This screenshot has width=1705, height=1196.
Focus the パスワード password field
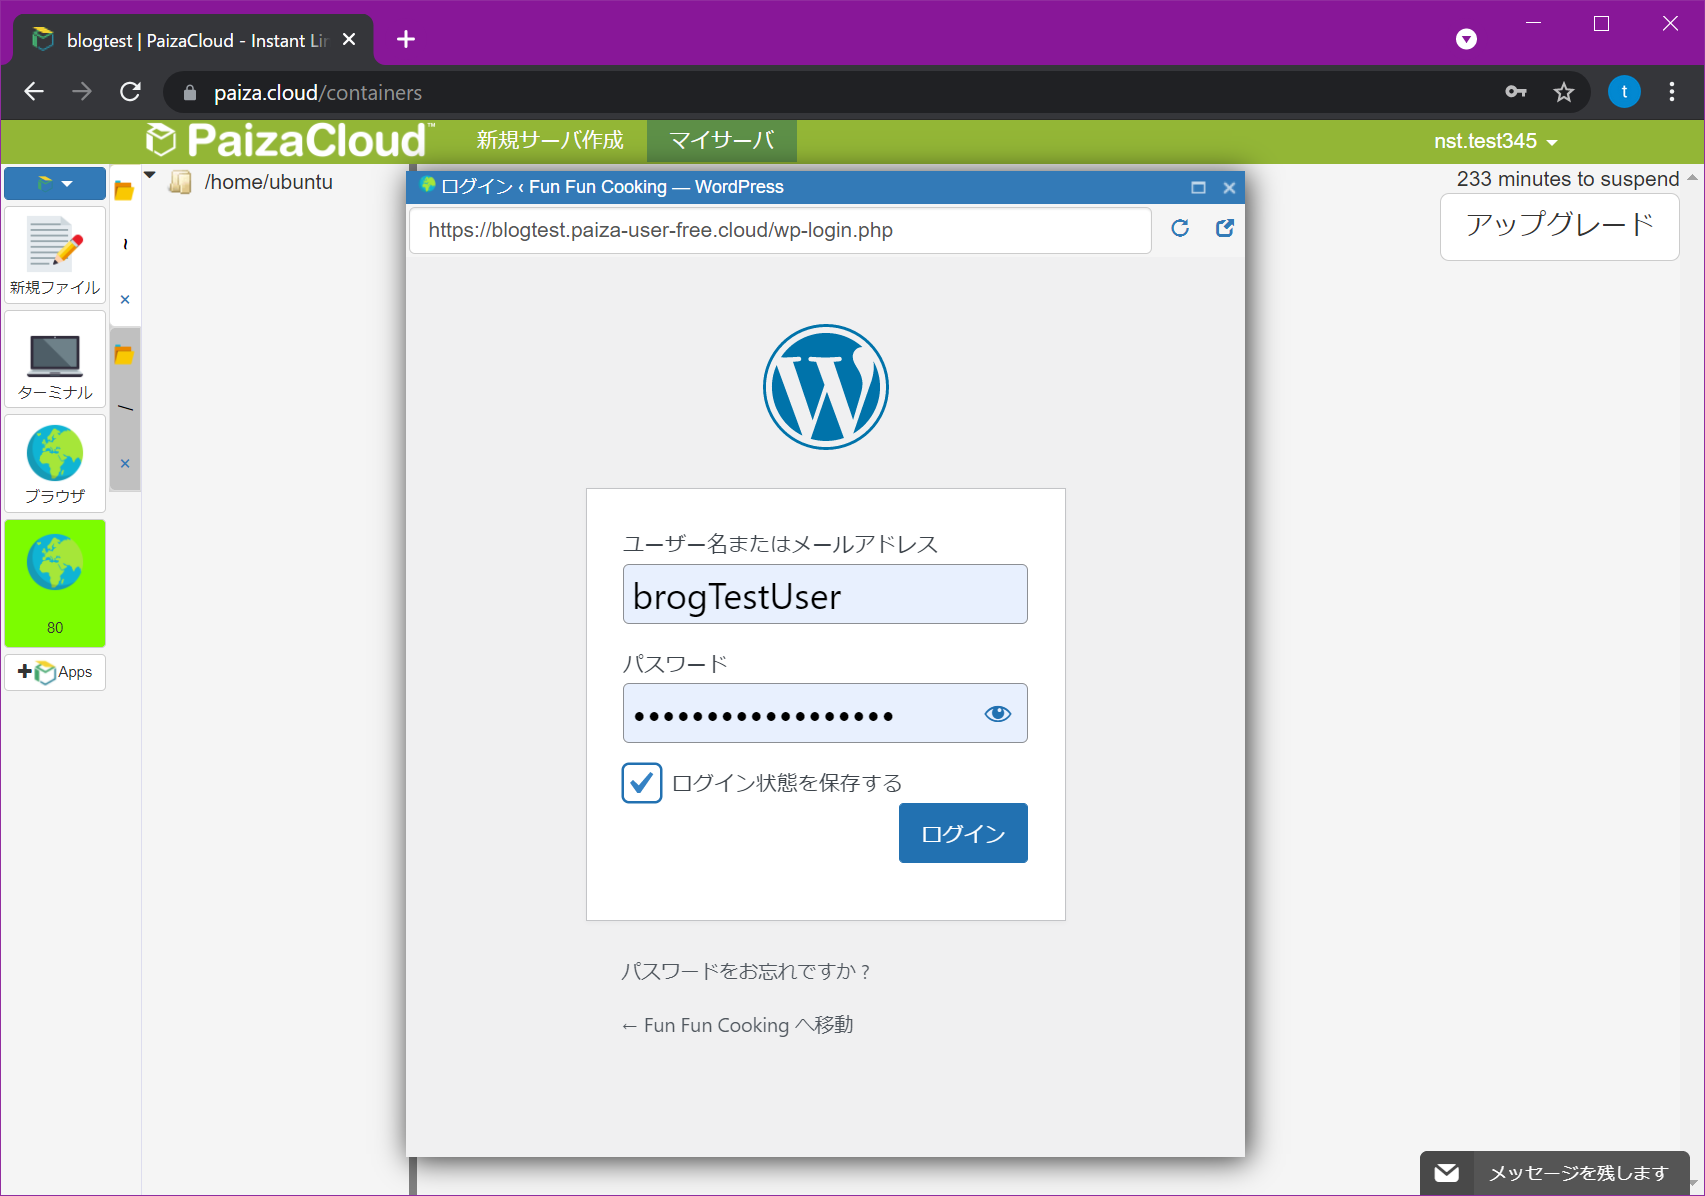click(x=825, y=713)
